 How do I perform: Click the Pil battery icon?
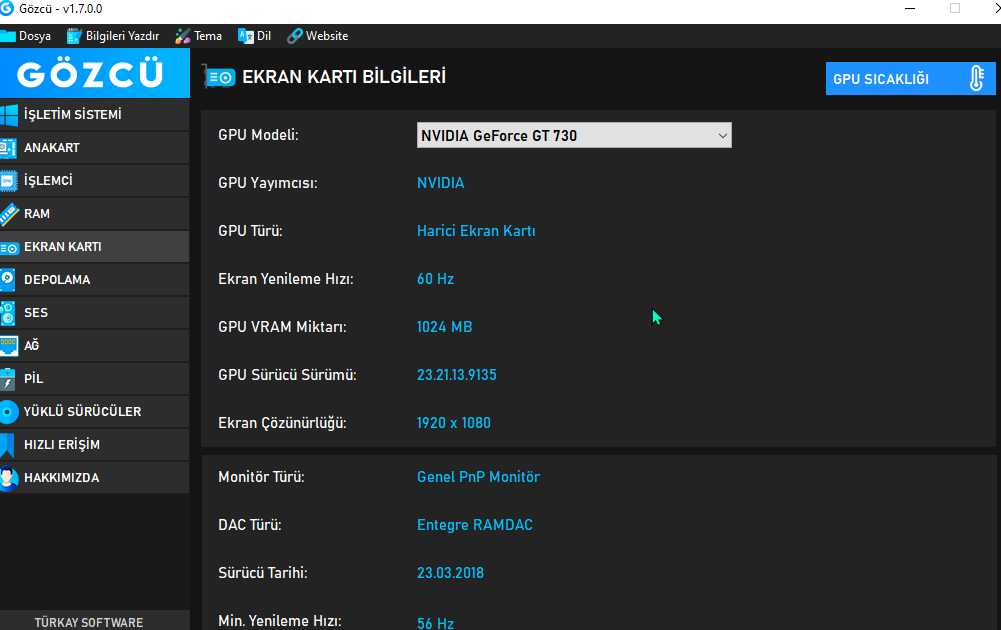(8, 379)
